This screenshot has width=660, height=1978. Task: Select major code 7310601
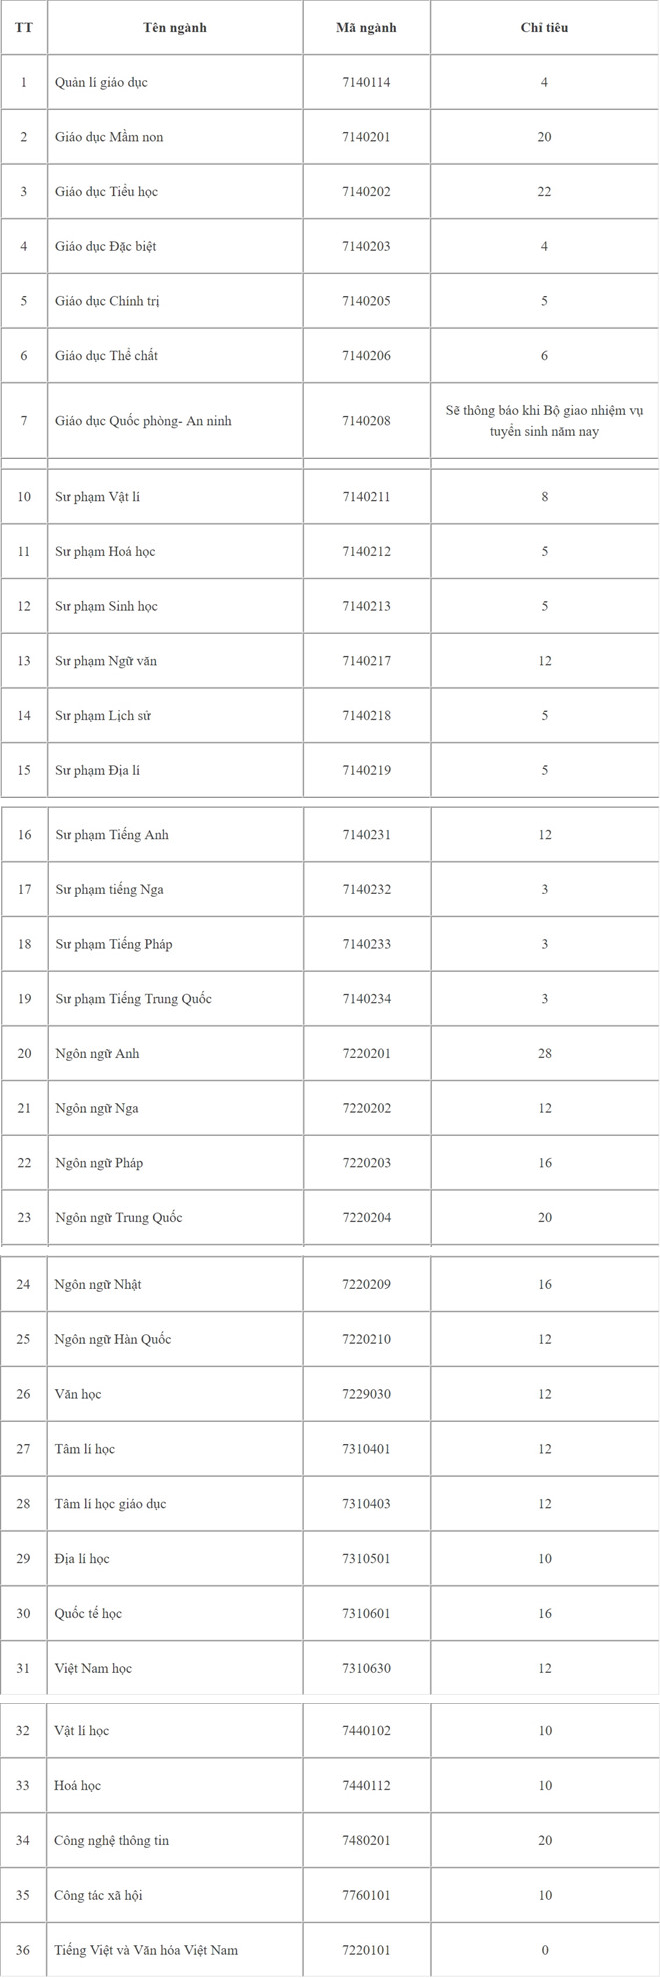(366, 1613)
